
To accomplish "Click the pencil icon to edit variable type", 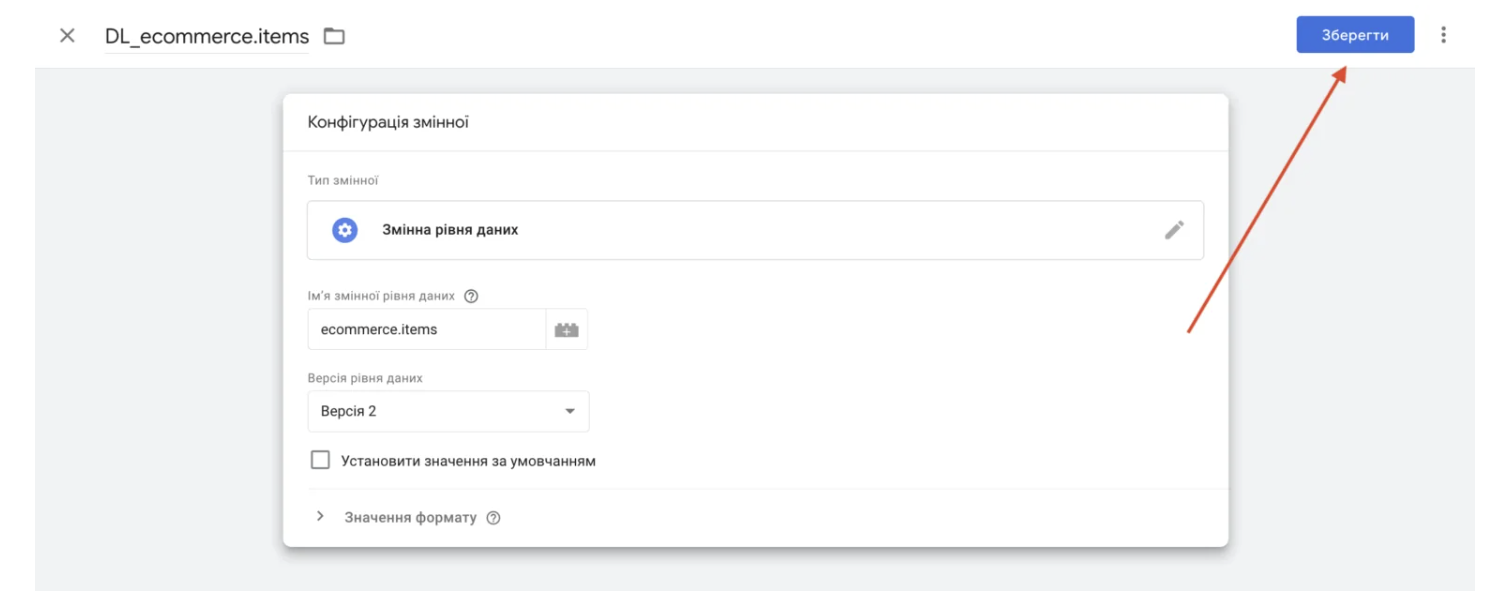I will point(1174,230).
